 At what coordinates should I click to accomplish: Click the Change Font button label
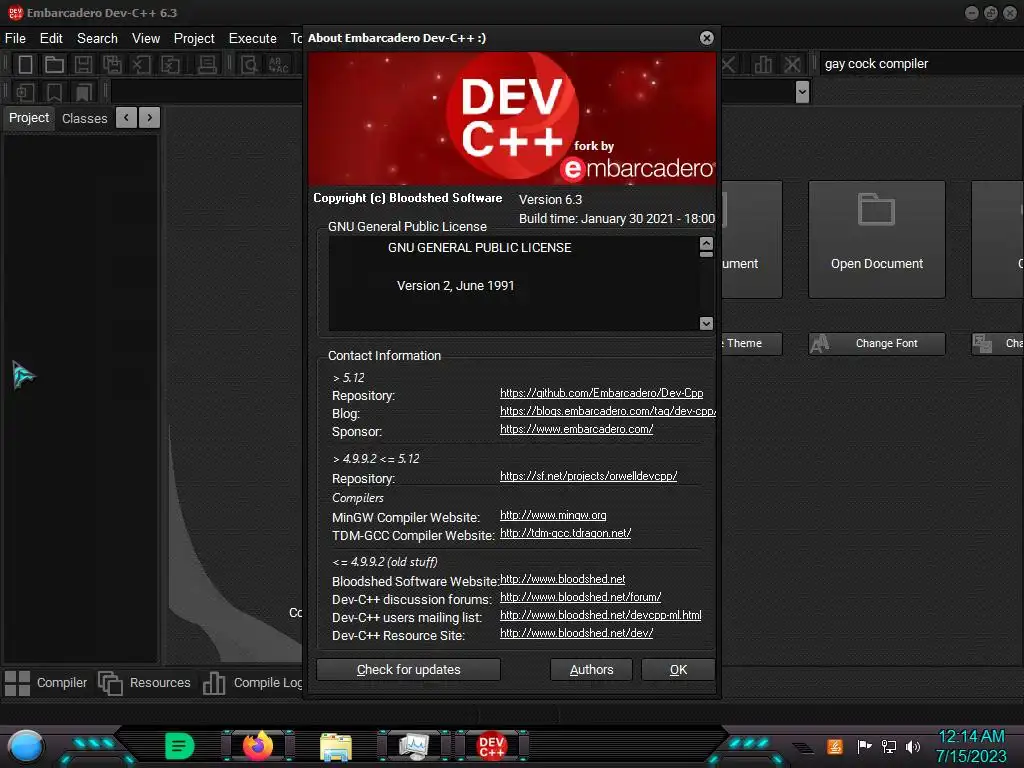(886, 344)
